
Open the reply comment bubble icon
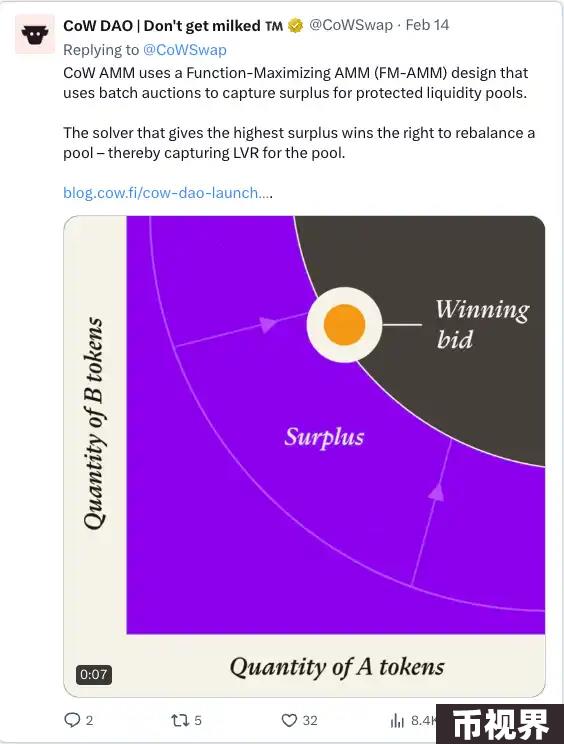(x=72, y=720)
